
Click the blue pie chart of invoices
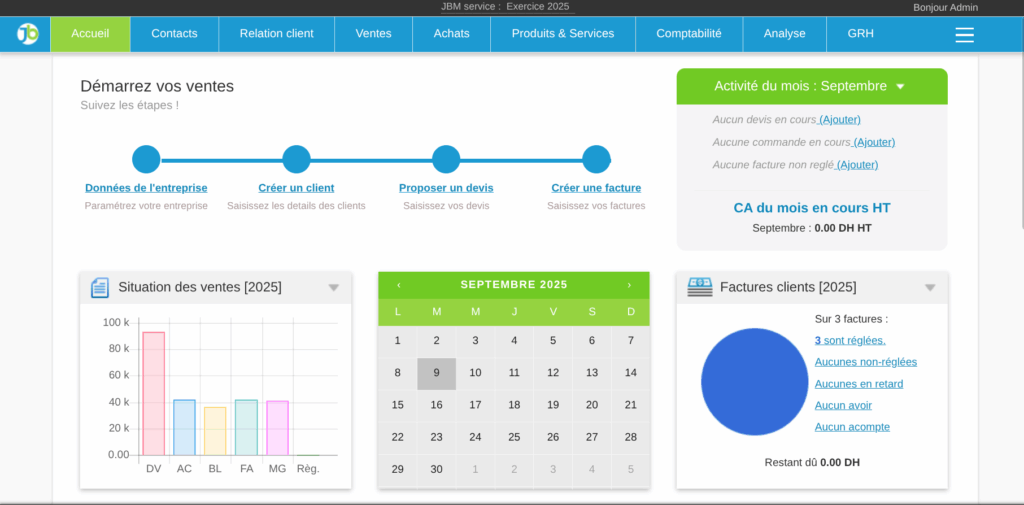(754, 382)
